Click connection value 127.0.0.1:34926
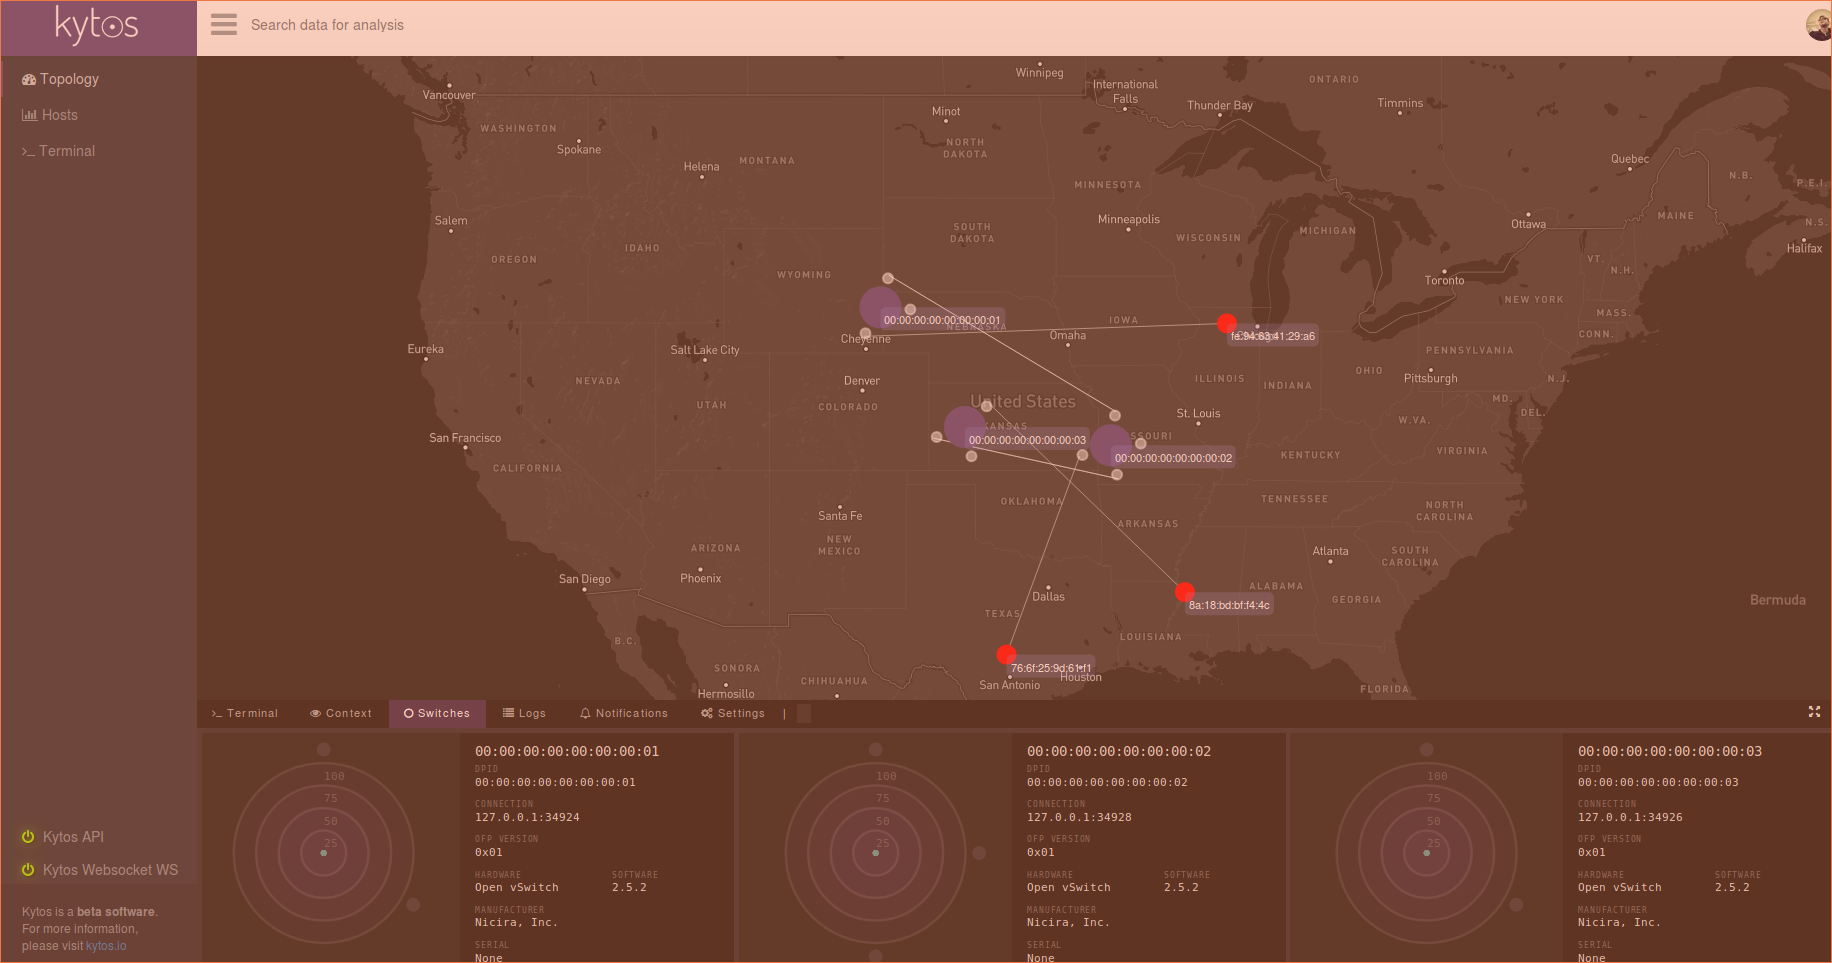 point(1630,817)
